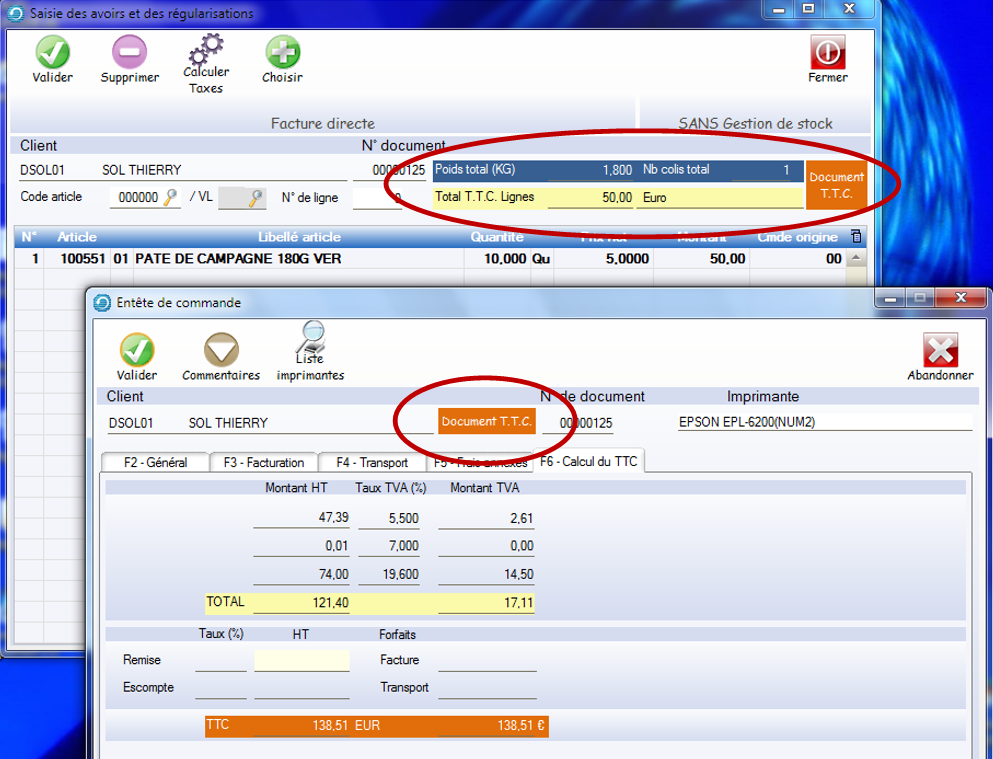Screen dimensions: 993x759
Task: Click the VL lookup magnifier icon
Action: (257, 198)
